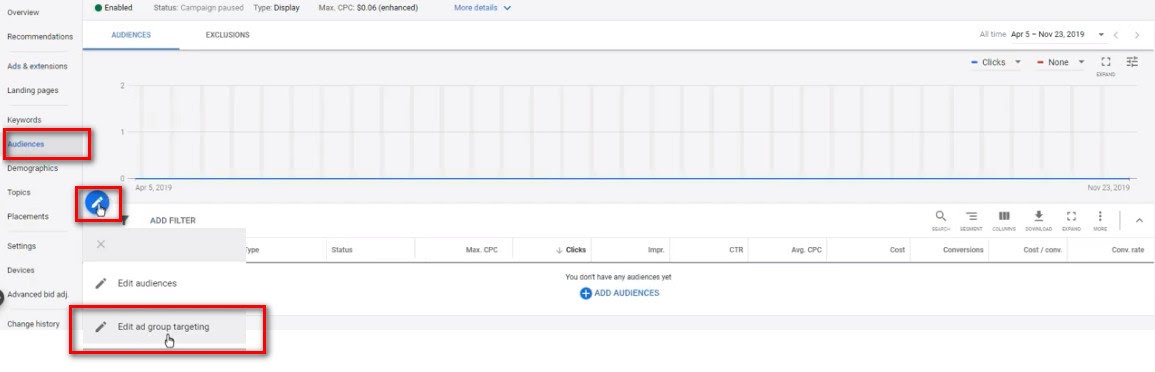Image resolution: width=1155 pixels, height=372 pixels.
Task: Open Advanced bid adj. in sidebar
Action: (x=38, y=295)
